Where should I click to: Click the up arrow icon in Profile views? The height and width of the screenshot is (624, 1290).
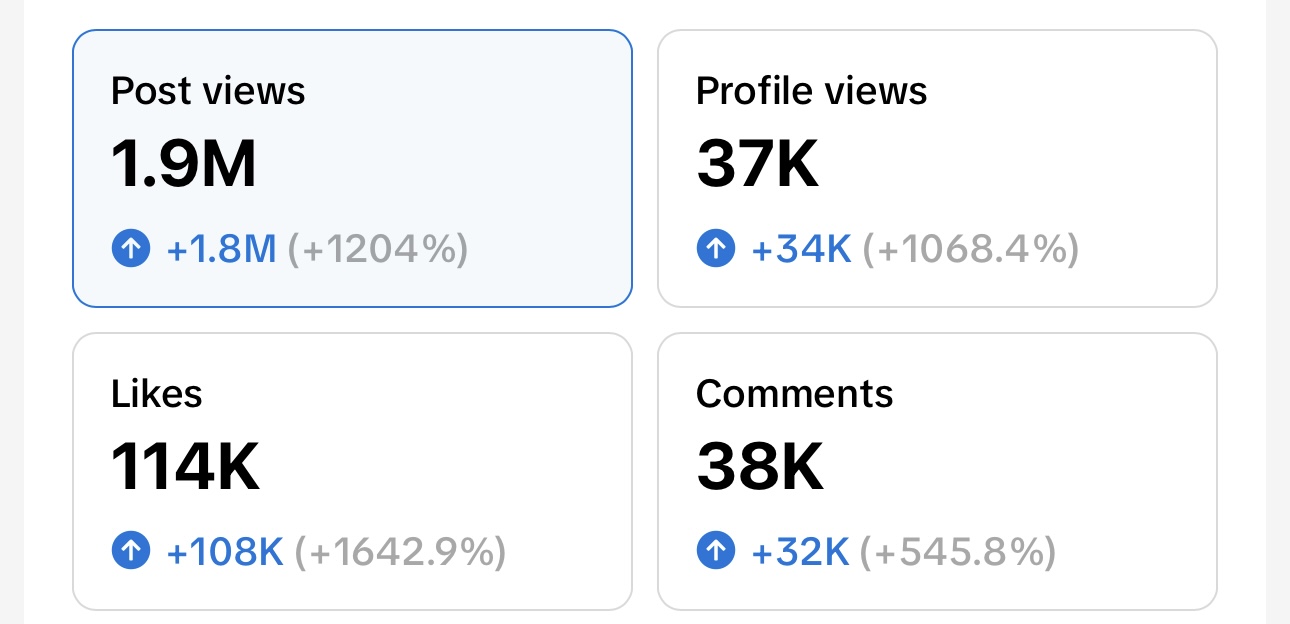click(716, 248)
